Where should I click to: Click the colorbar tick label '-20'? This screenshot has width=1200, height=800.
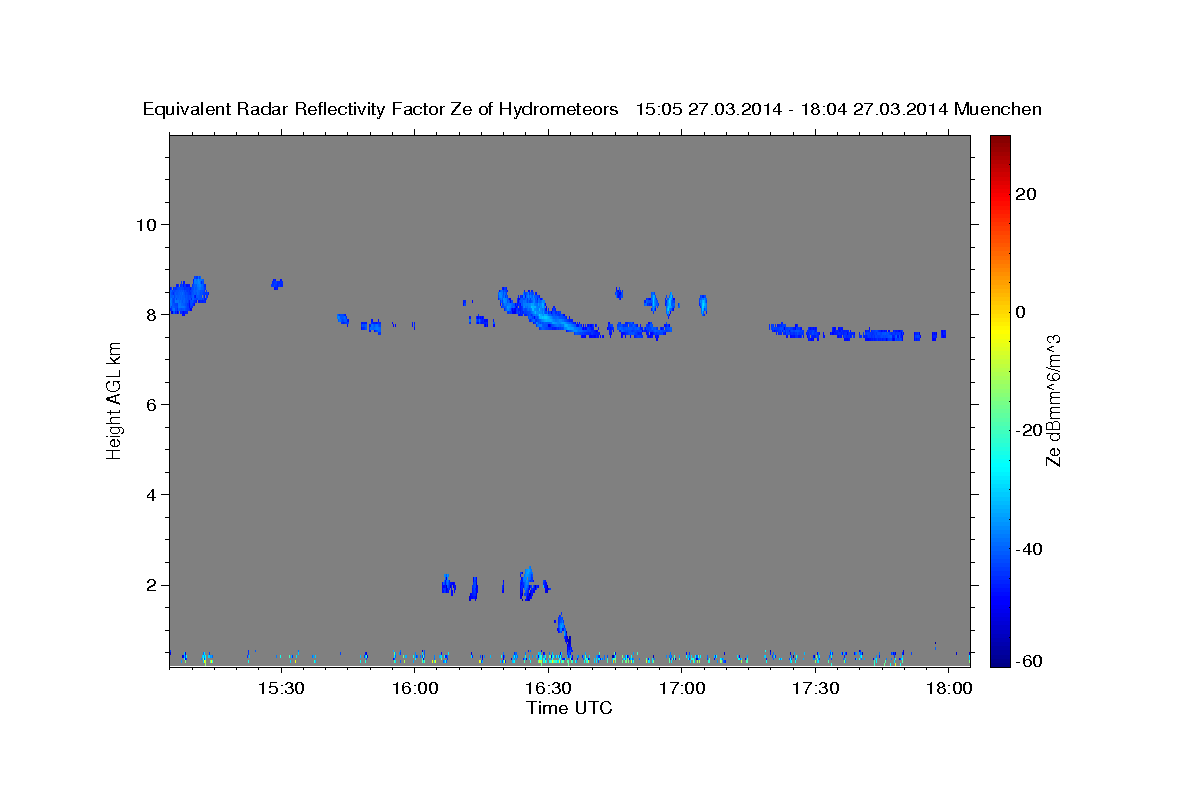(1030, 430)
